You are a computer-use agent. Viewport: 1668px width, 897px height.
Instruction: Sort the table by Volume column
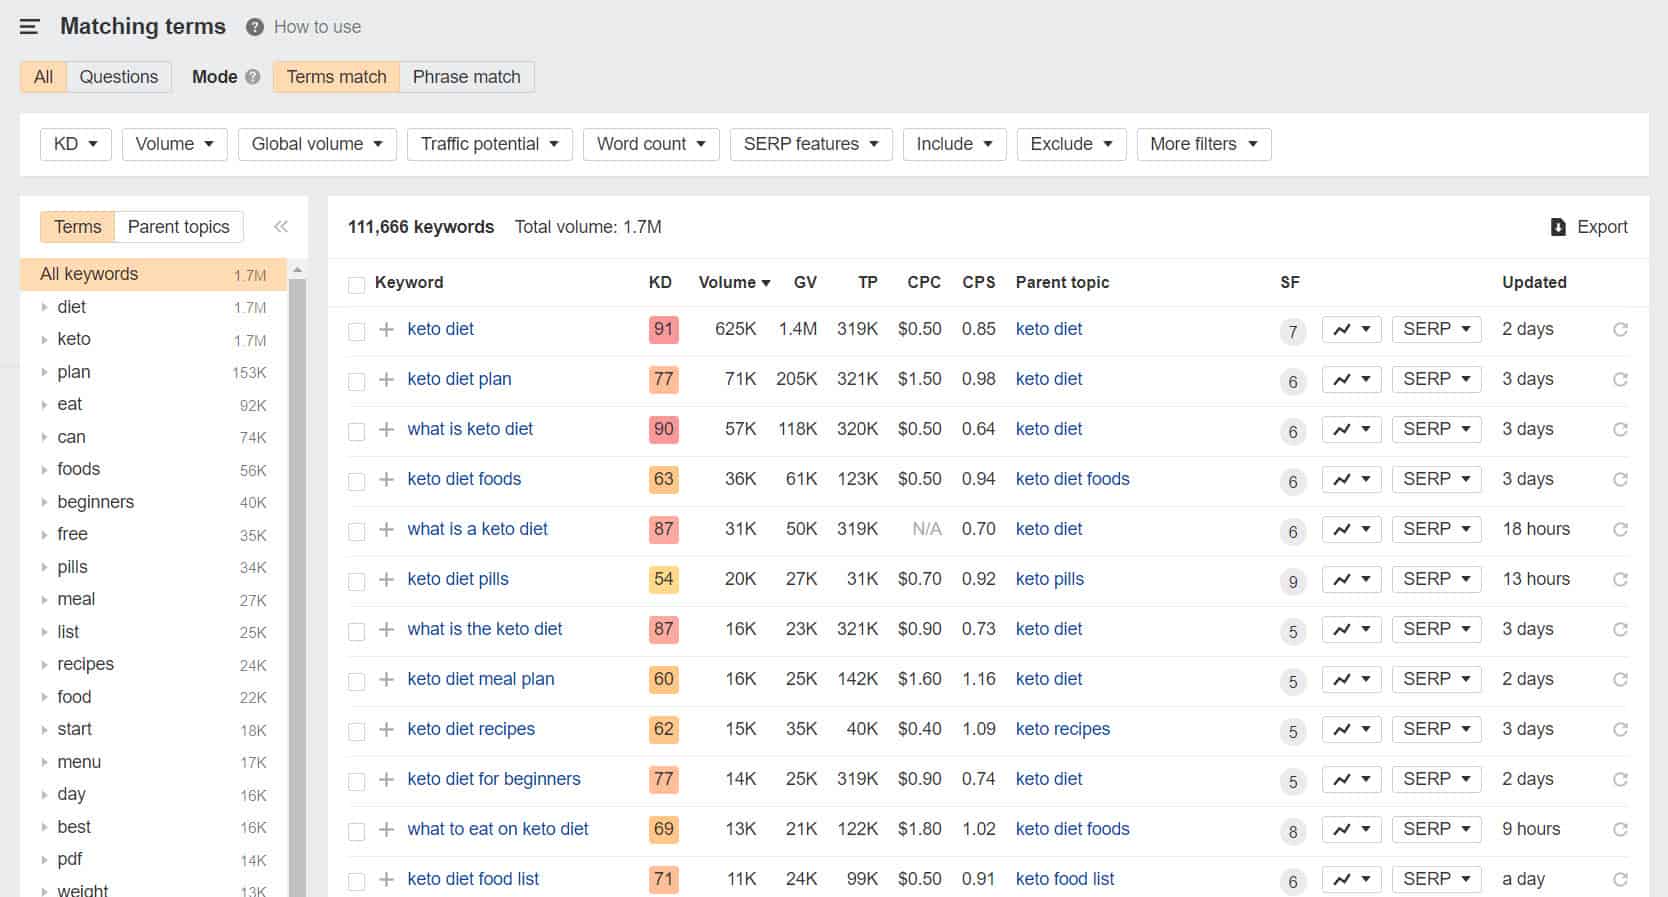click(733, 283)
